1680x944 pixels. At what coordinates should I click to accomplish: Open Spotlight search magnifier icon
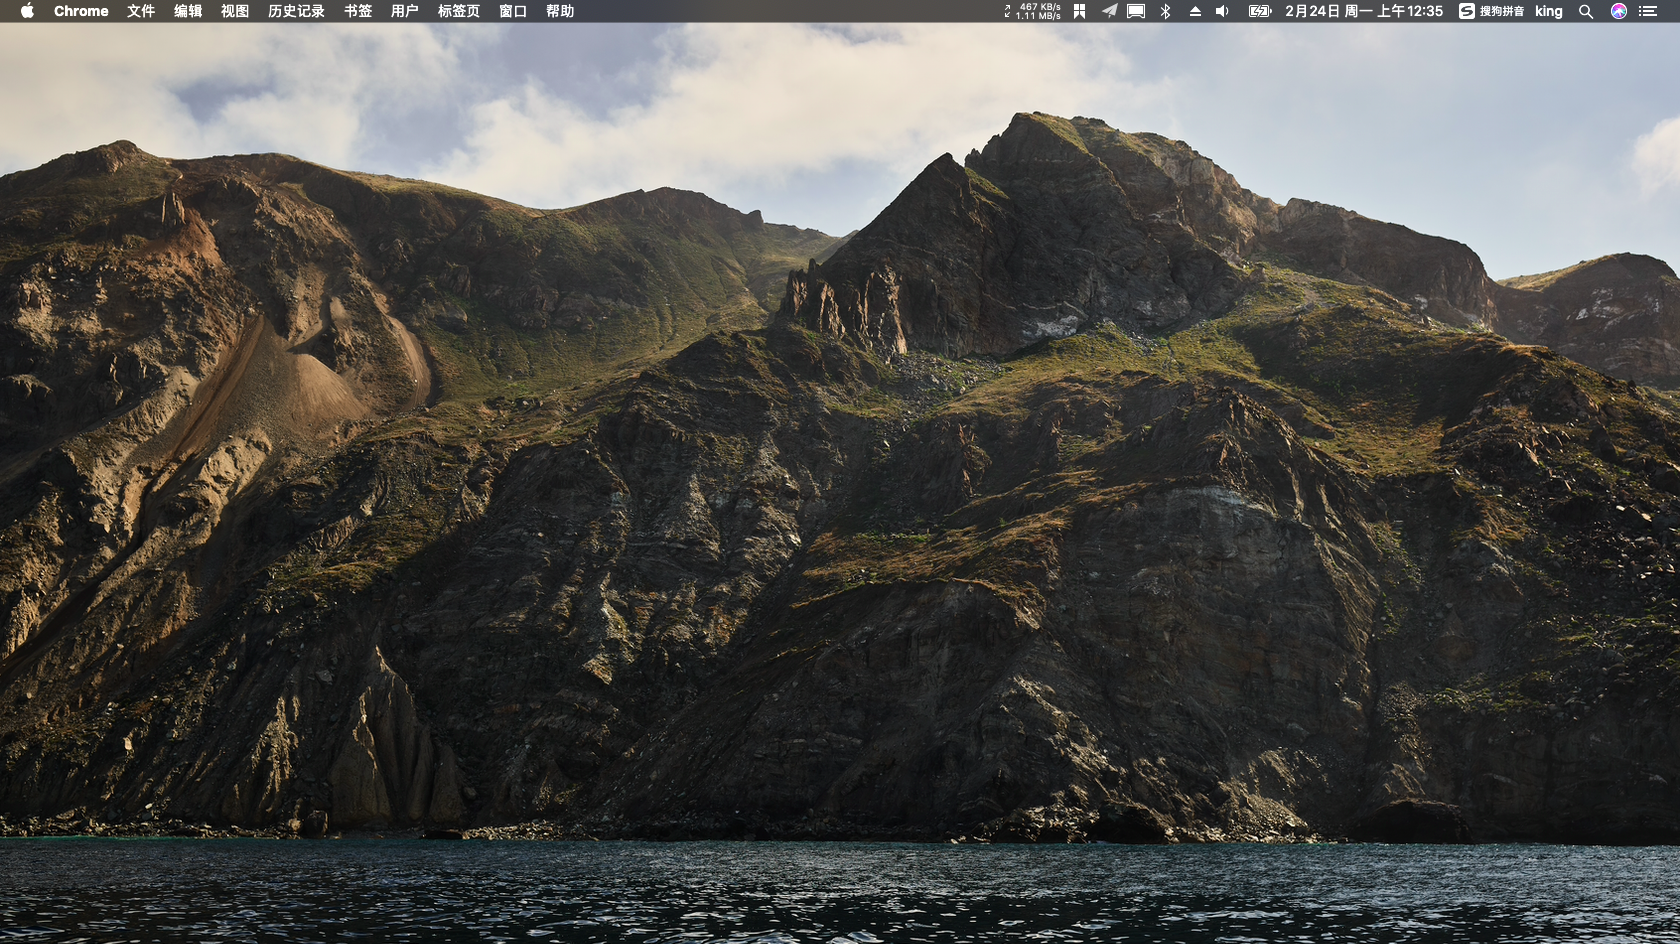point(1586,11)
